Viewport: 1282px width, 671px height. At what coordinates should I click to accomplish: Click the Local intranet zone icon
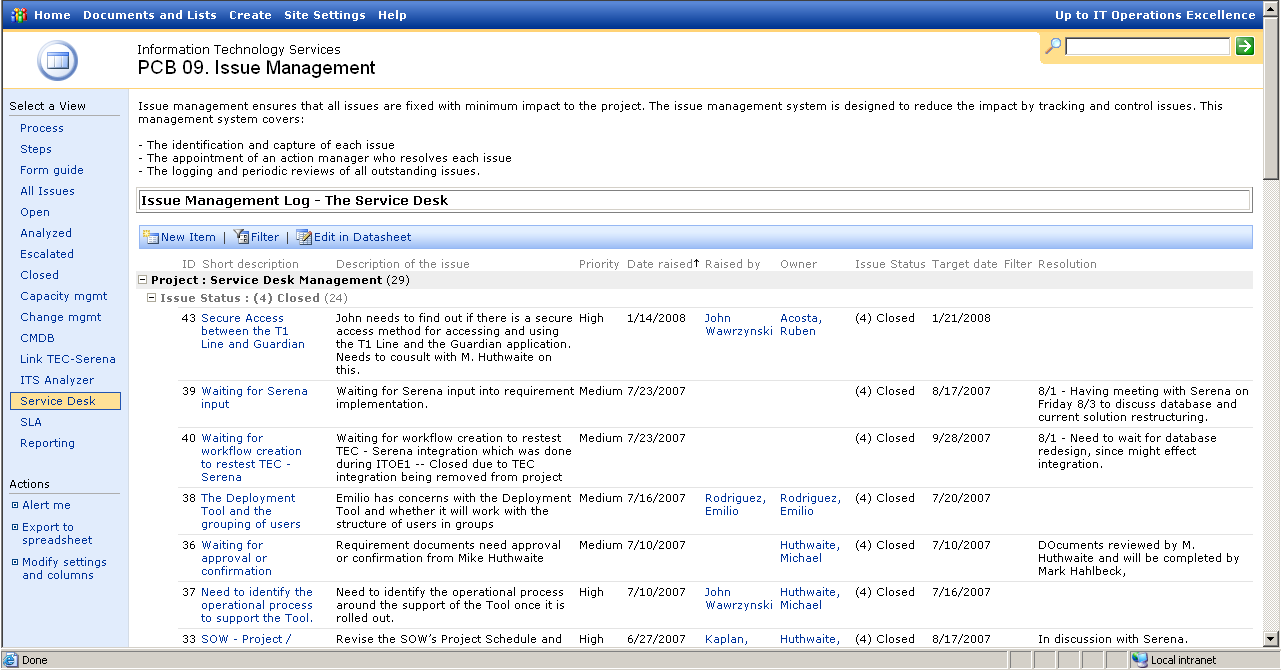coord(1139,660)
